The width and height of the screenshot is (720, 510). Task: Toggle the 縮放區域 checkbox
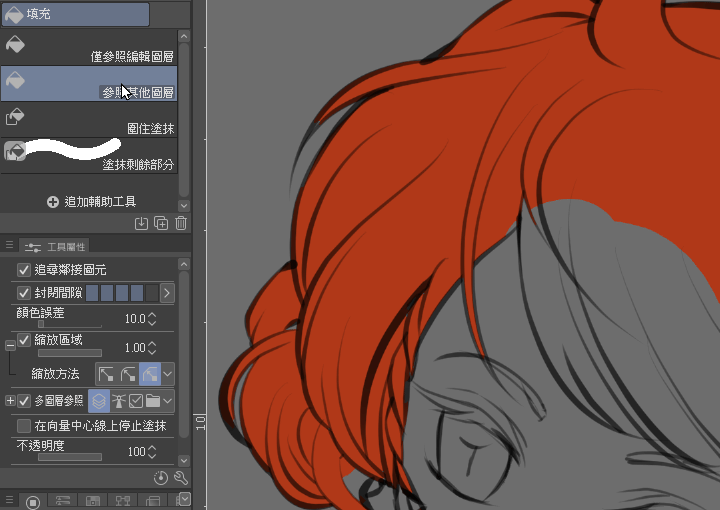click(24, 340)
